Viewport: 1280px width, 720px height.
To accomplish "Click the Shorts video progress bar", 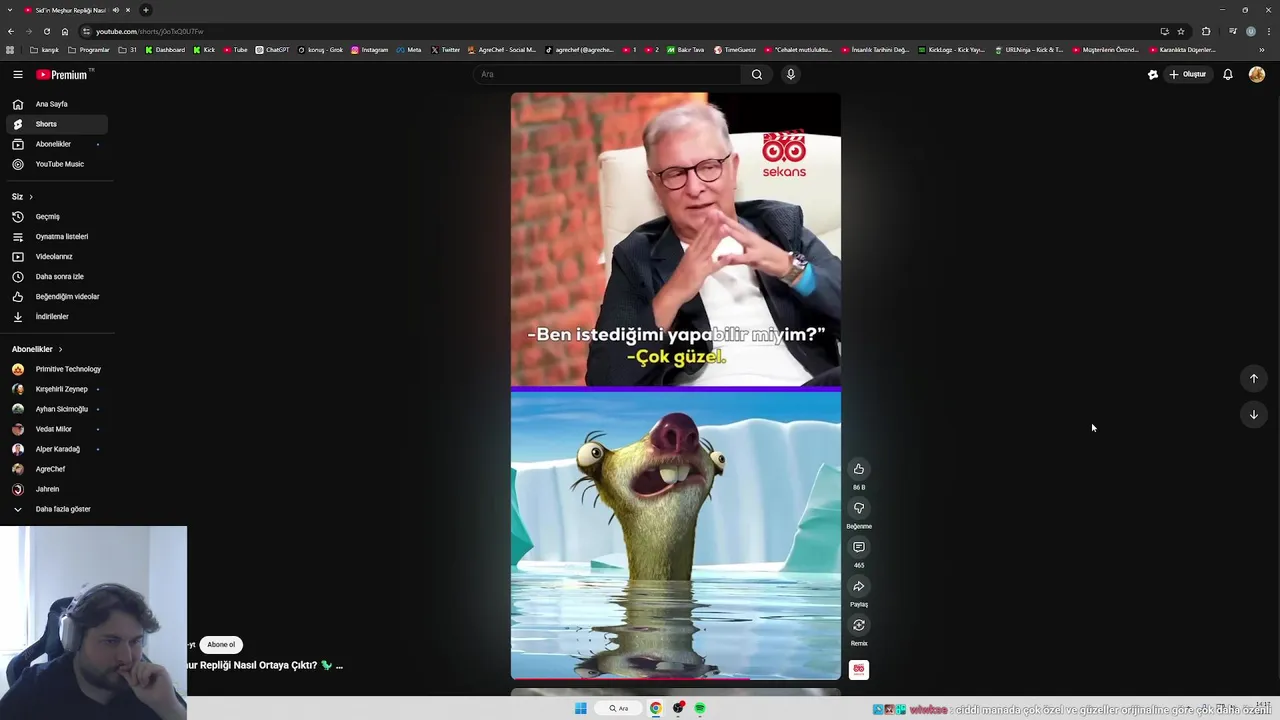I will (x=676, y=678).
